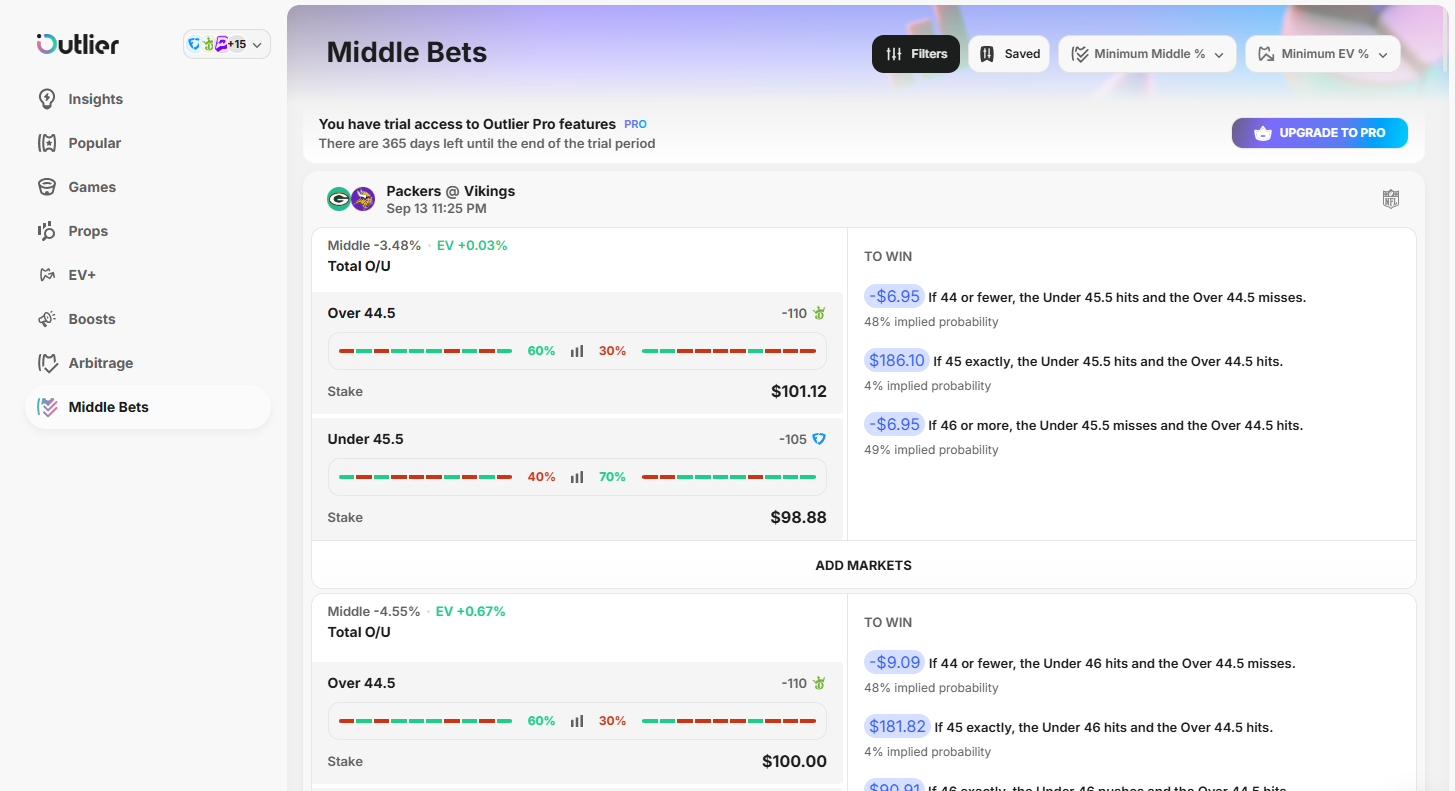Click the Minimum EV % chart icon
The height and width of the screenshot is (791, 1455).
click(1267, 54)
